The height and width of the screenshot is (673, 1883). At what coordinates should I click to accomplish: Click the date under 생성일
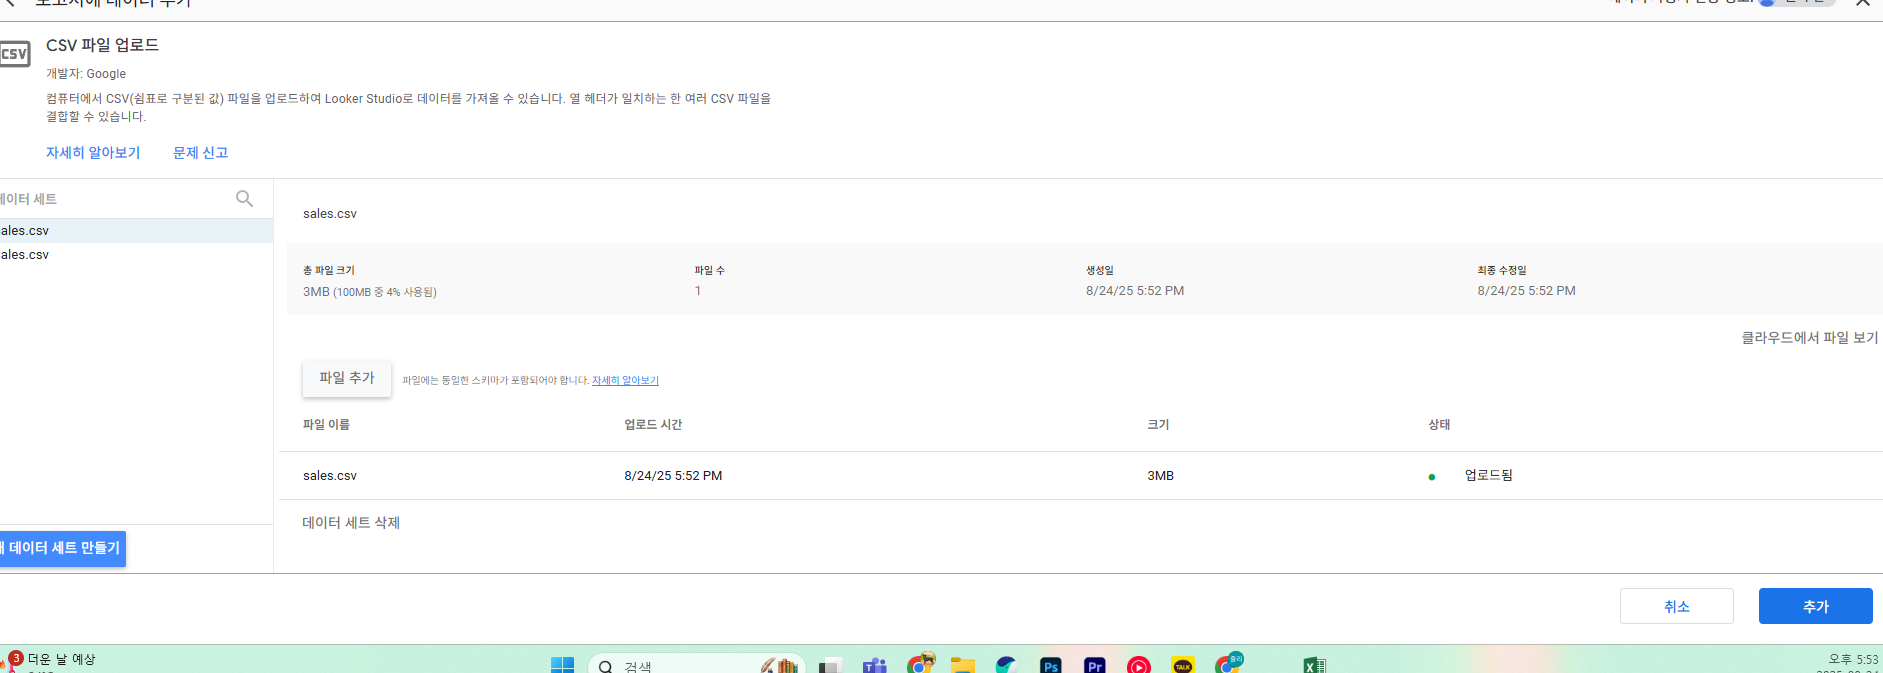pyautogui.click(x=1135, y=290)
